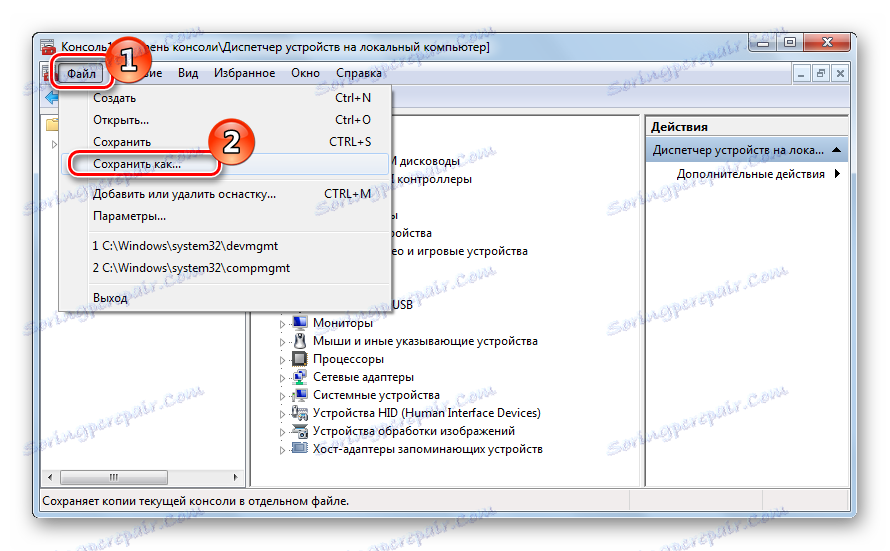
Task: Select Мыши и иные указывающие устройства row
Action: click(425, 341)
